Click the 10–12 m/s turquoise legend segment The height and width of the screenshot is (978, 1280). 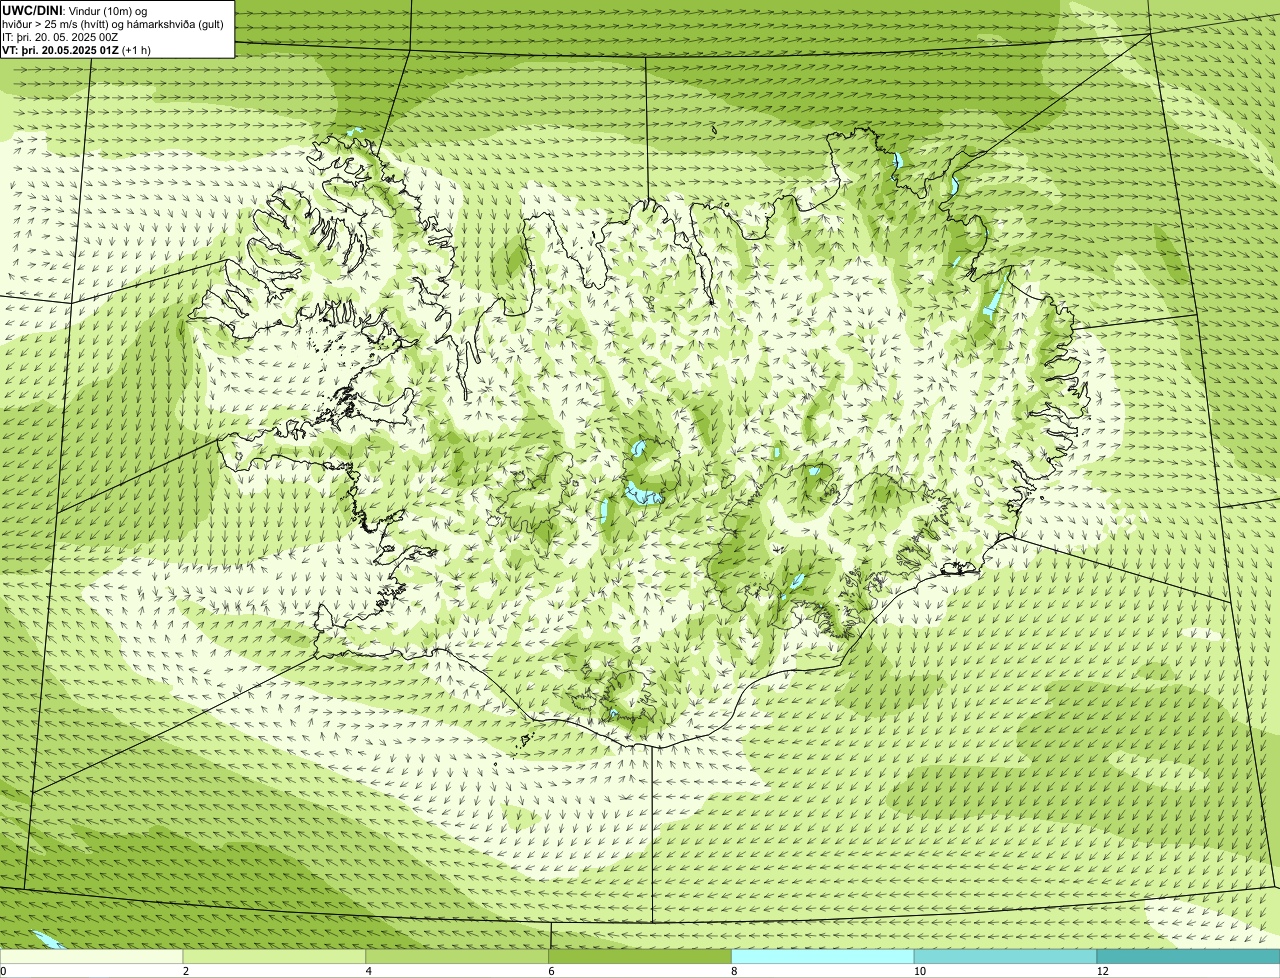(1006, 956)
